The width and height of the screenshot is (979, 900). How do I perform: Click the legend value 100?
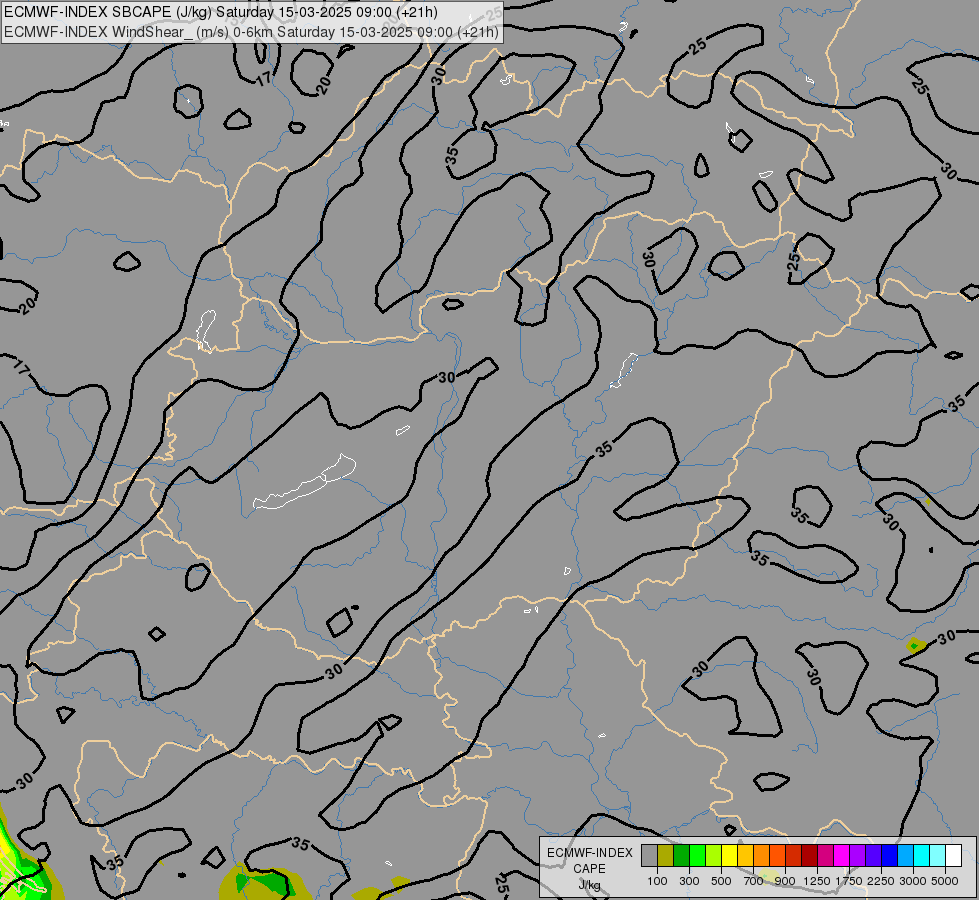click(657, 881)
